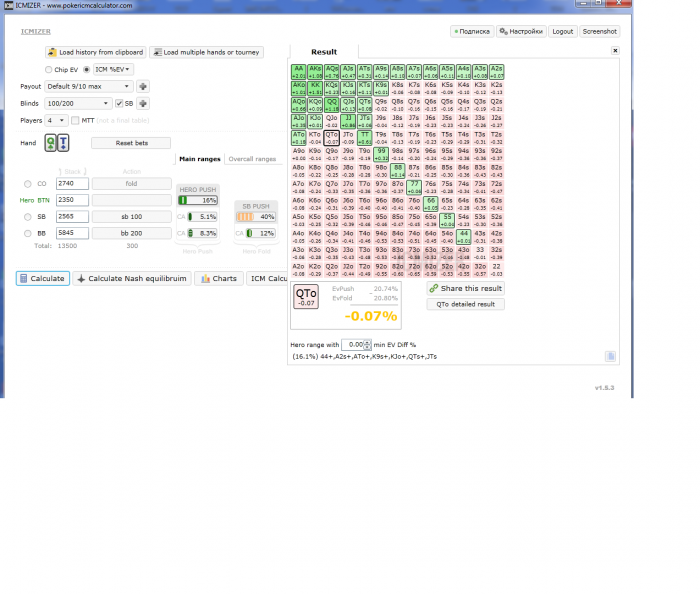Select the SB player radio button

pos(28,217)
